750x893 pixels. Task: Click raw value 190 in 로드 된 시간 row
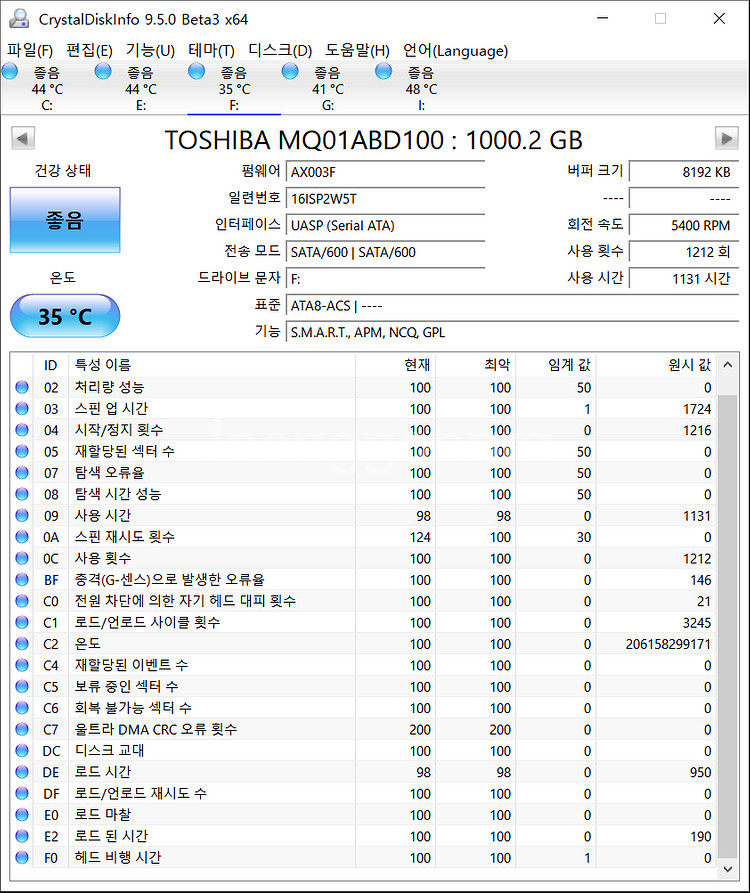pyautogui.click(x=700, y=837)
